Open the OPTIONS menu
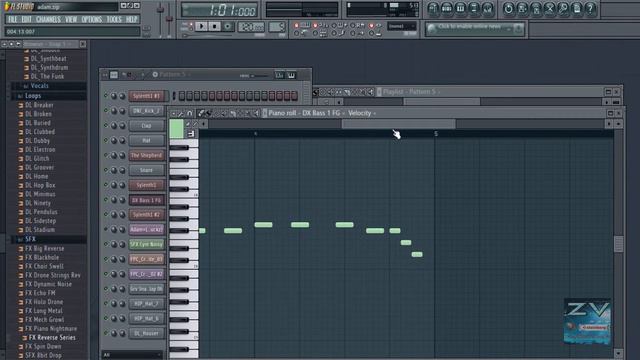Screen dimensions: 640x360 92,19
